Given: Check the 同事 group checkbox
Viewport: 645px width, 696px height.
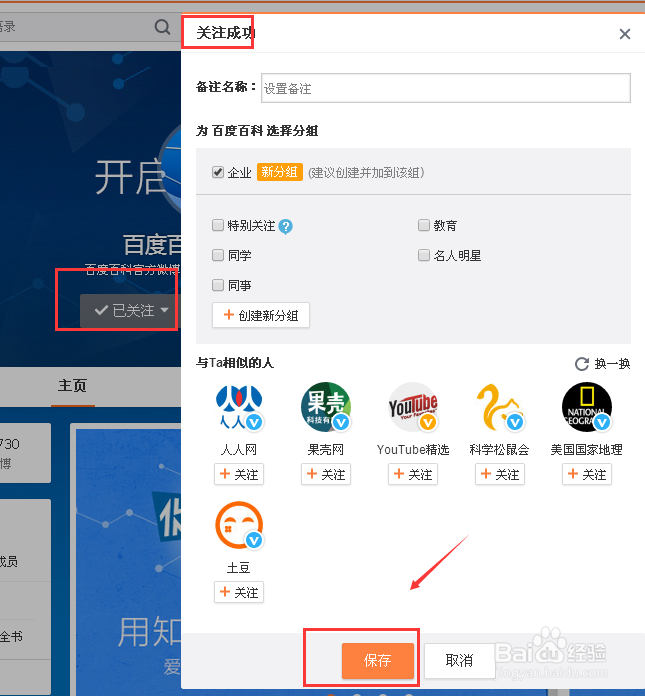Looking at the screenshot, I should click(x=218, y=285).
